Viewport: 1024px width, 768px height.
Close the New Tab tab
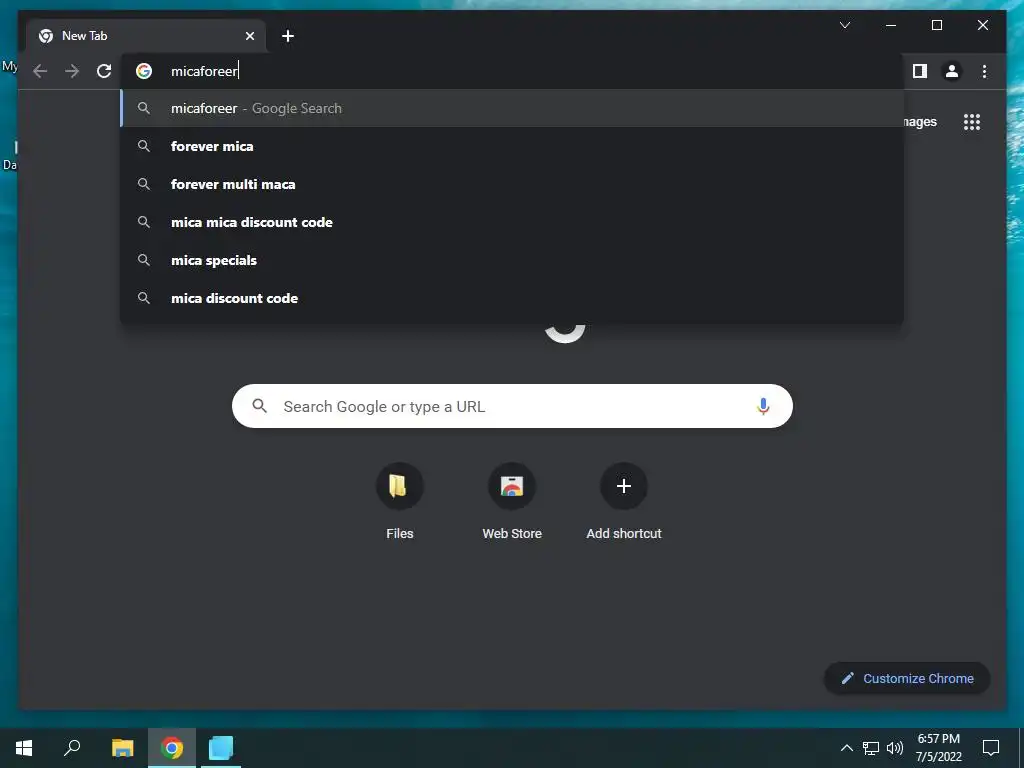[x=249, y=36]
